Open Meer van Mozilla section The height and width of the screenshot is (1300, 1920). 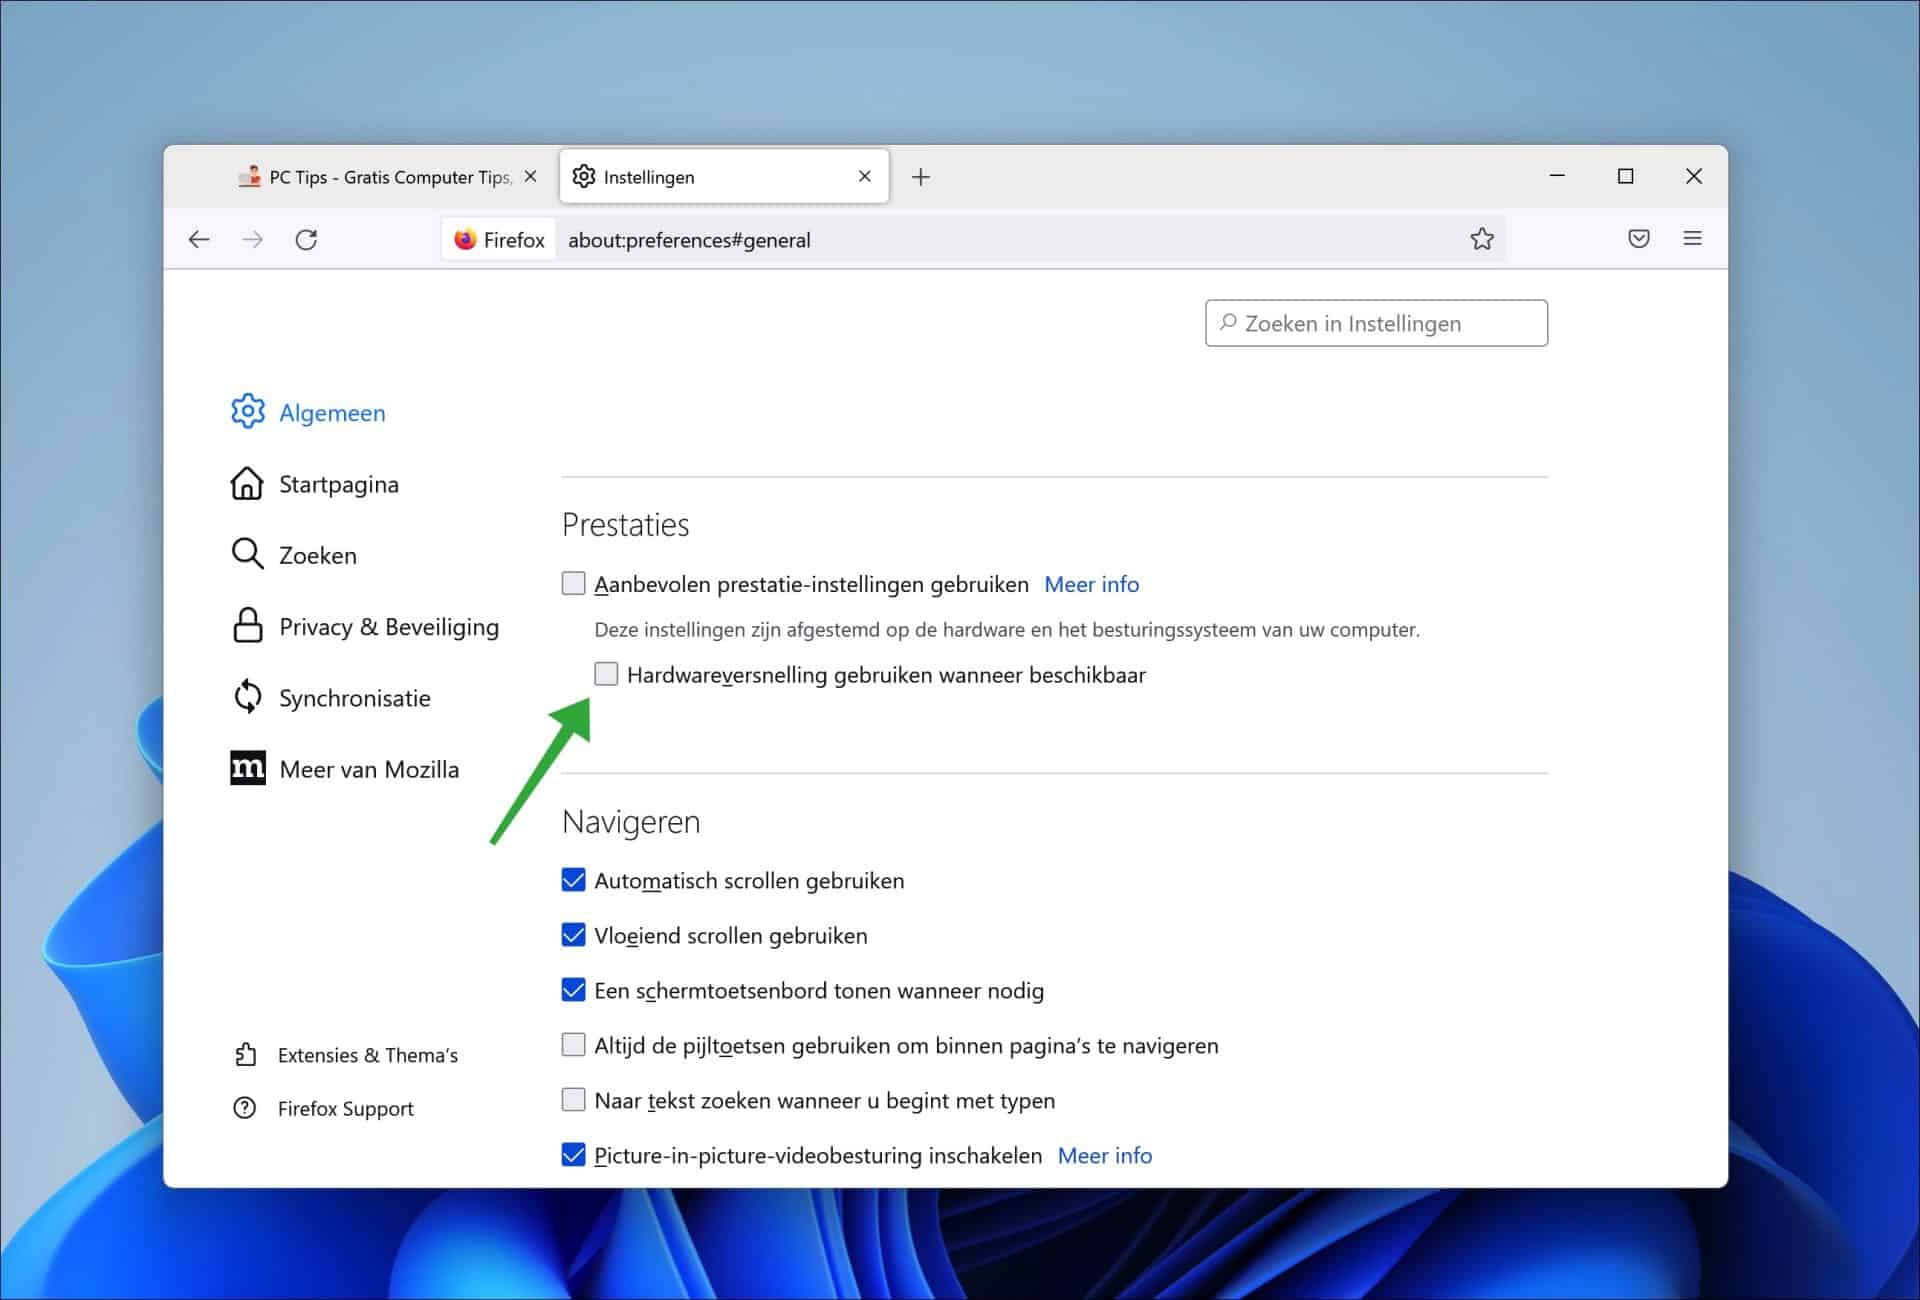369,769
